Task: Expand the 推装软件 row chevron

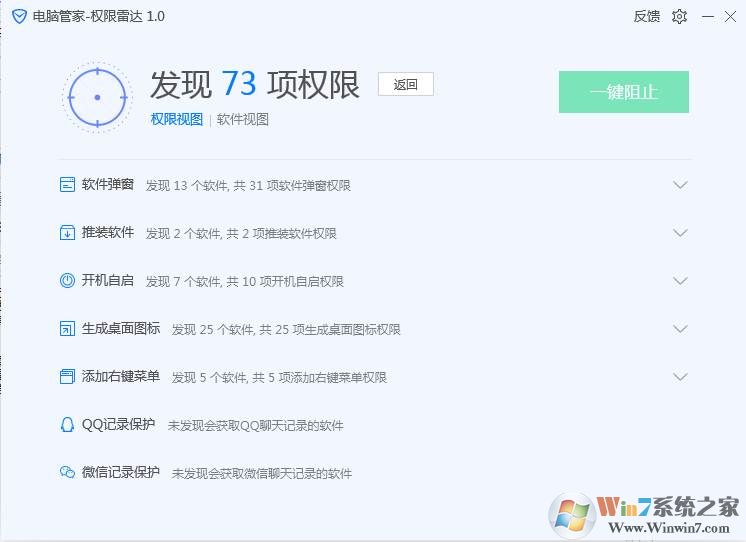Action: click(680, 233)
